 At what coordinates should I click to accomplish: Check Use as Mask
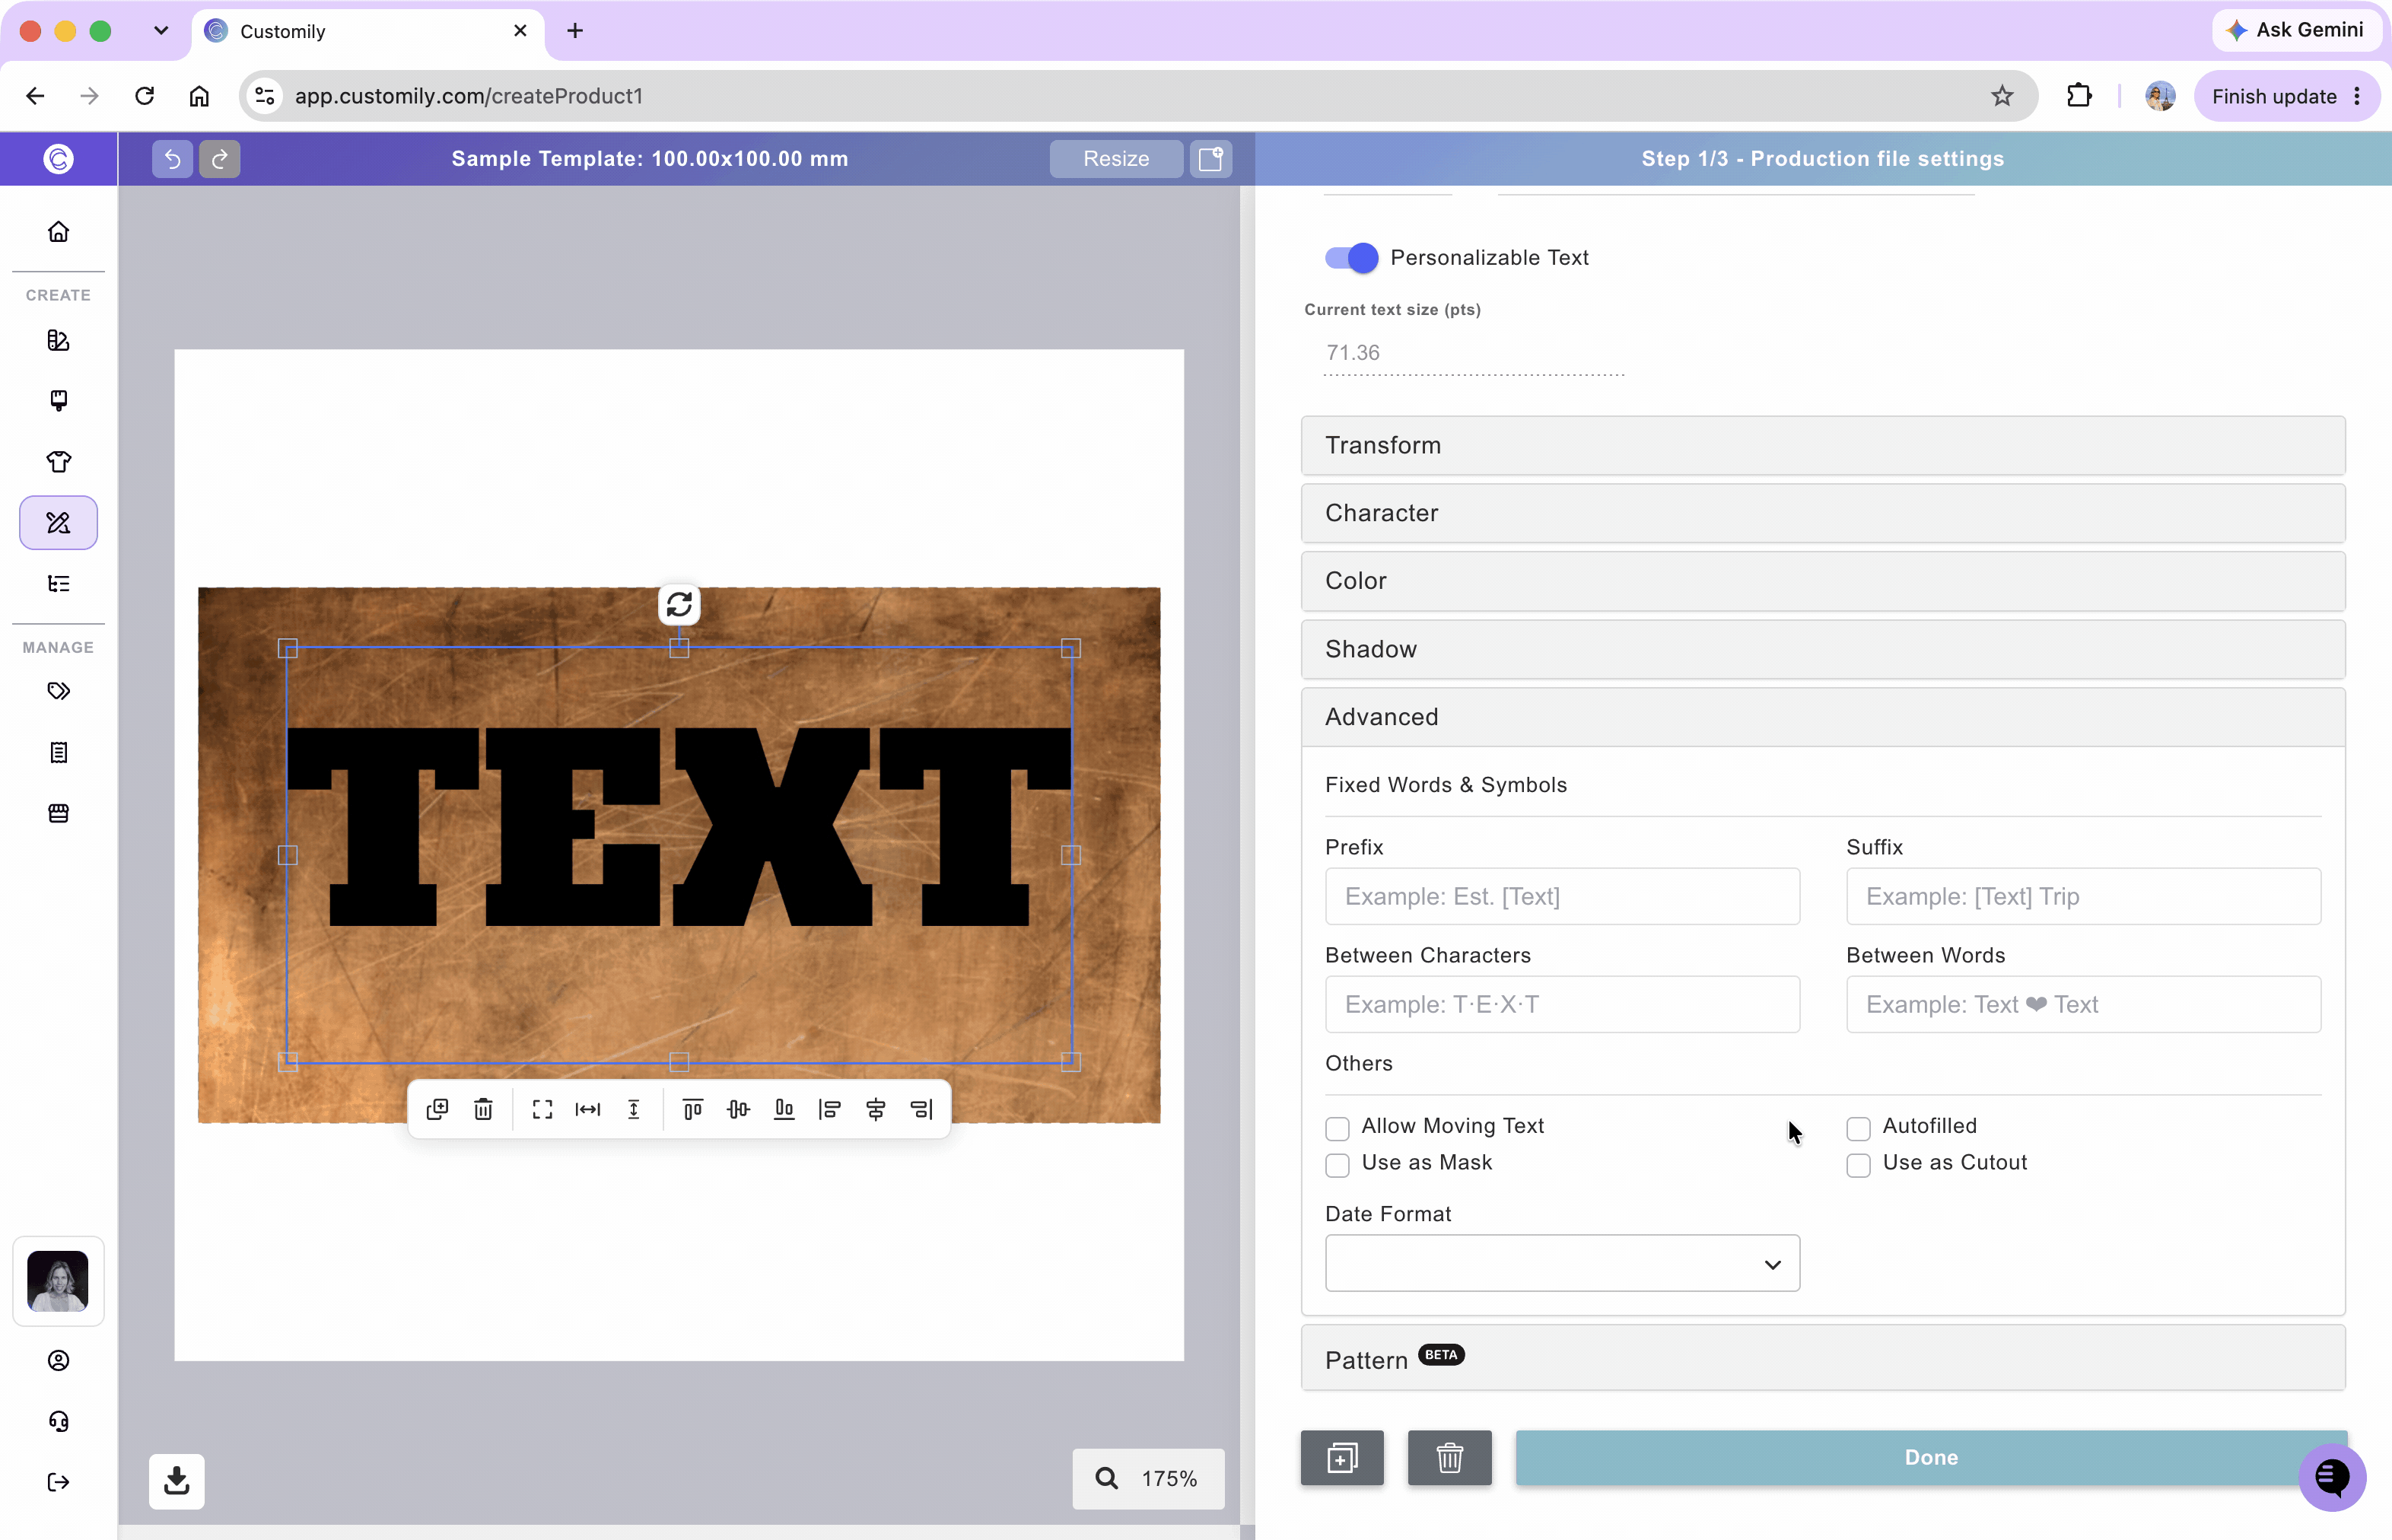pos(1337,1165)
